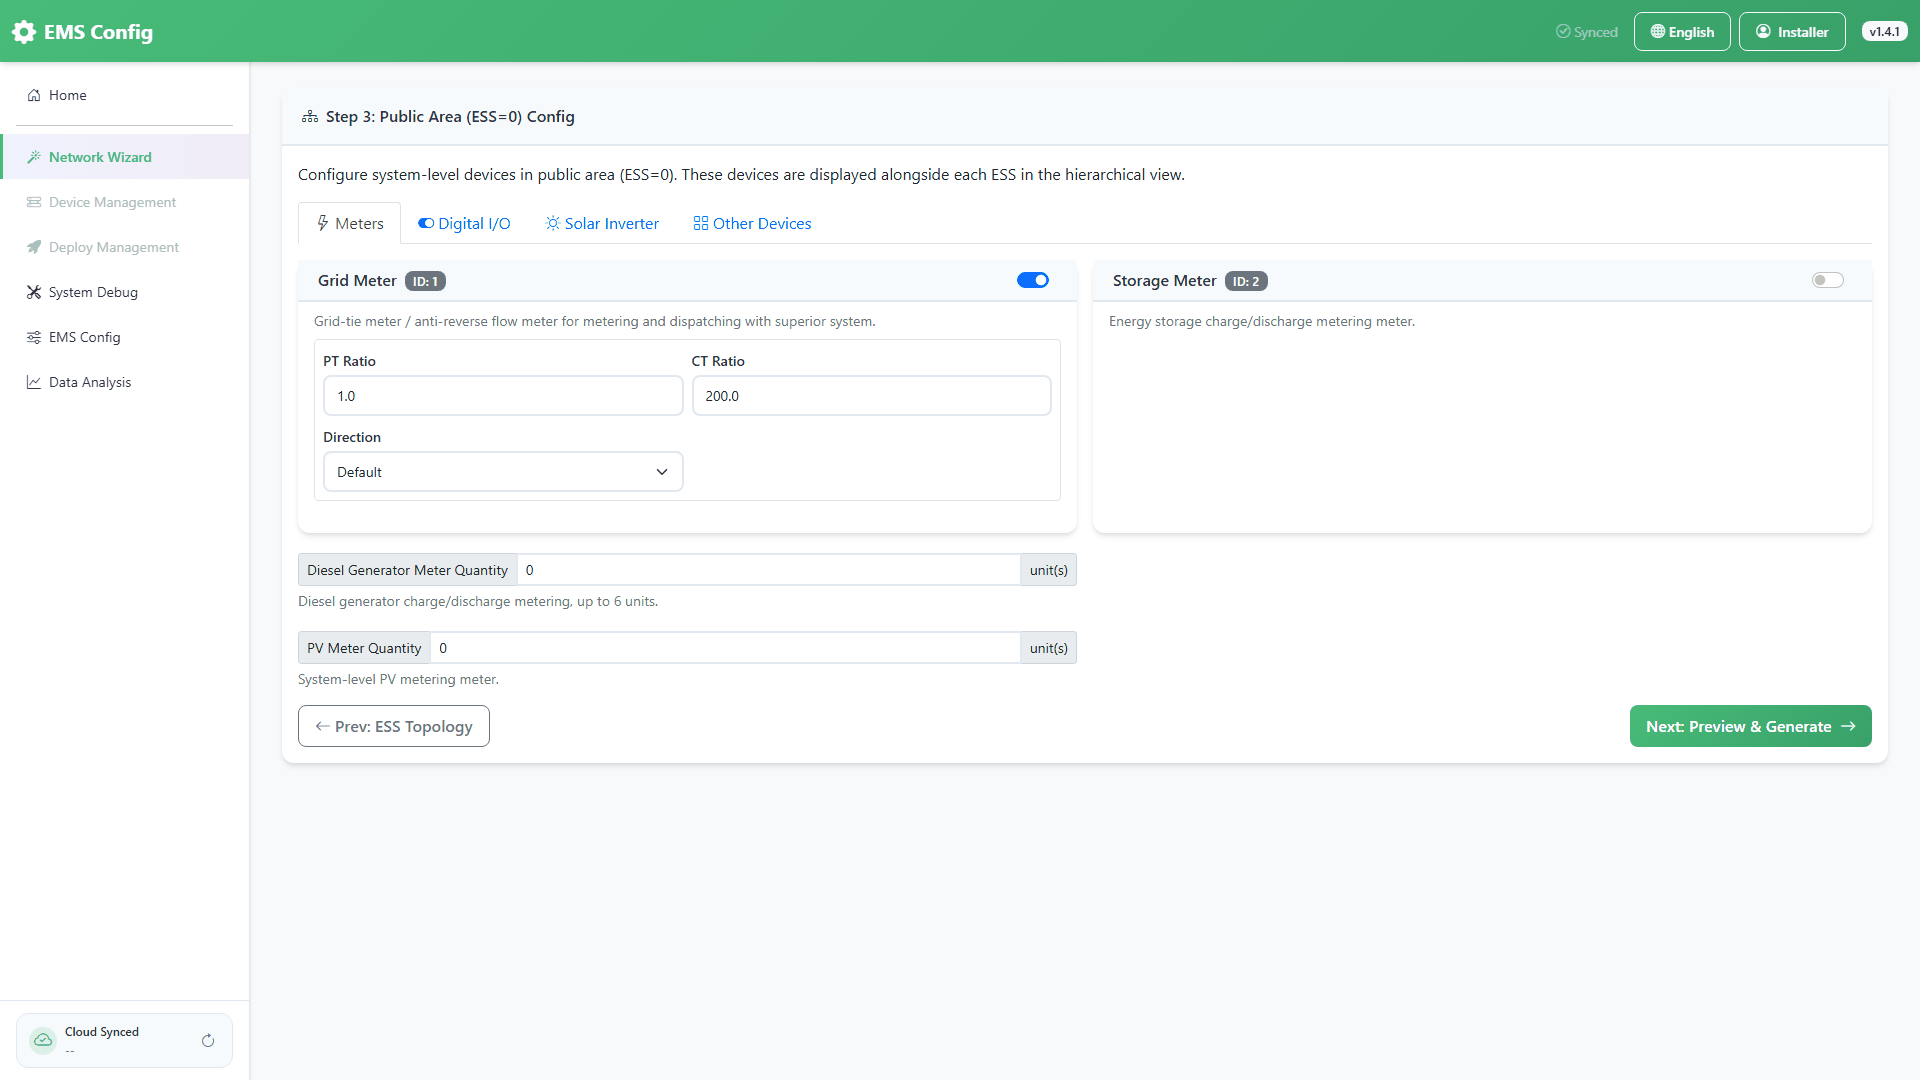Disable the Grid Meter toggle
Screen dimensions: 1920x1080
point(1033,280)
